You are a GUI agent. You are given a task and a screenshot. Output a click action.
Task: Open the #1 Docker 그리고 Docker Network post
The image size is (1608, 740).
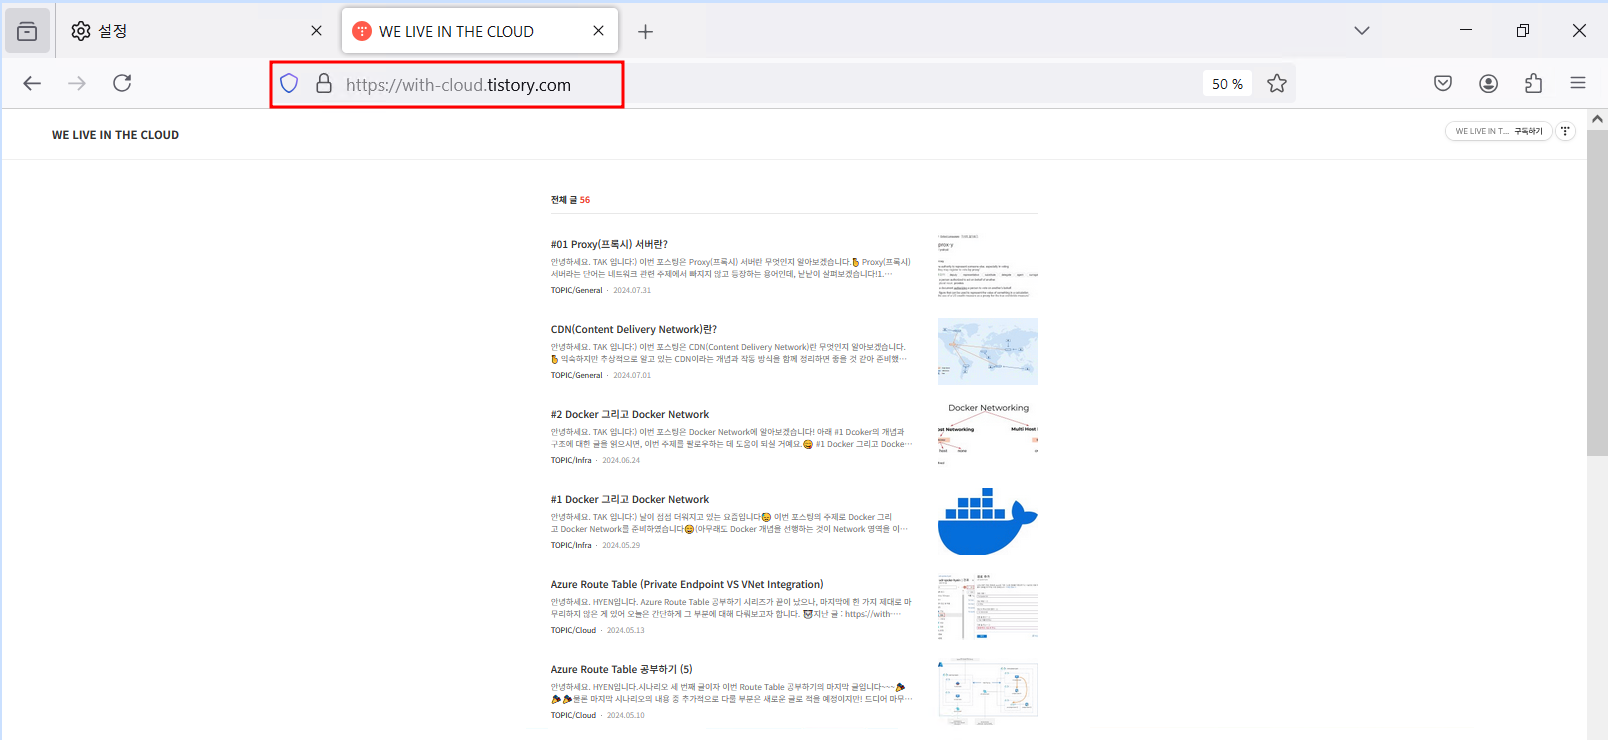click(x=629, y=499)
